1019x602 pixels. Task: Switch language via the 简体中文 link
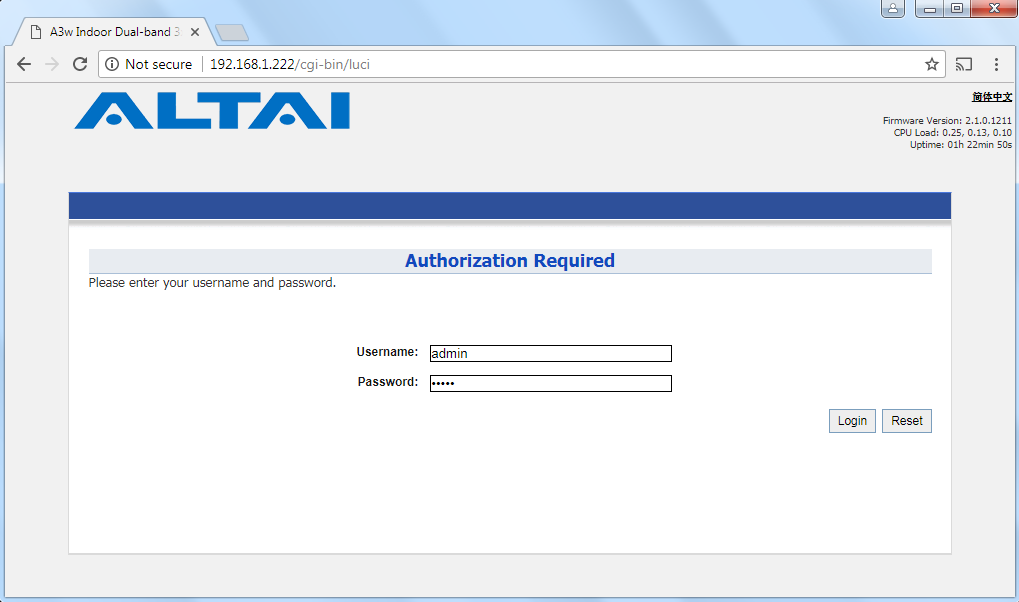[x=992, y=97]
